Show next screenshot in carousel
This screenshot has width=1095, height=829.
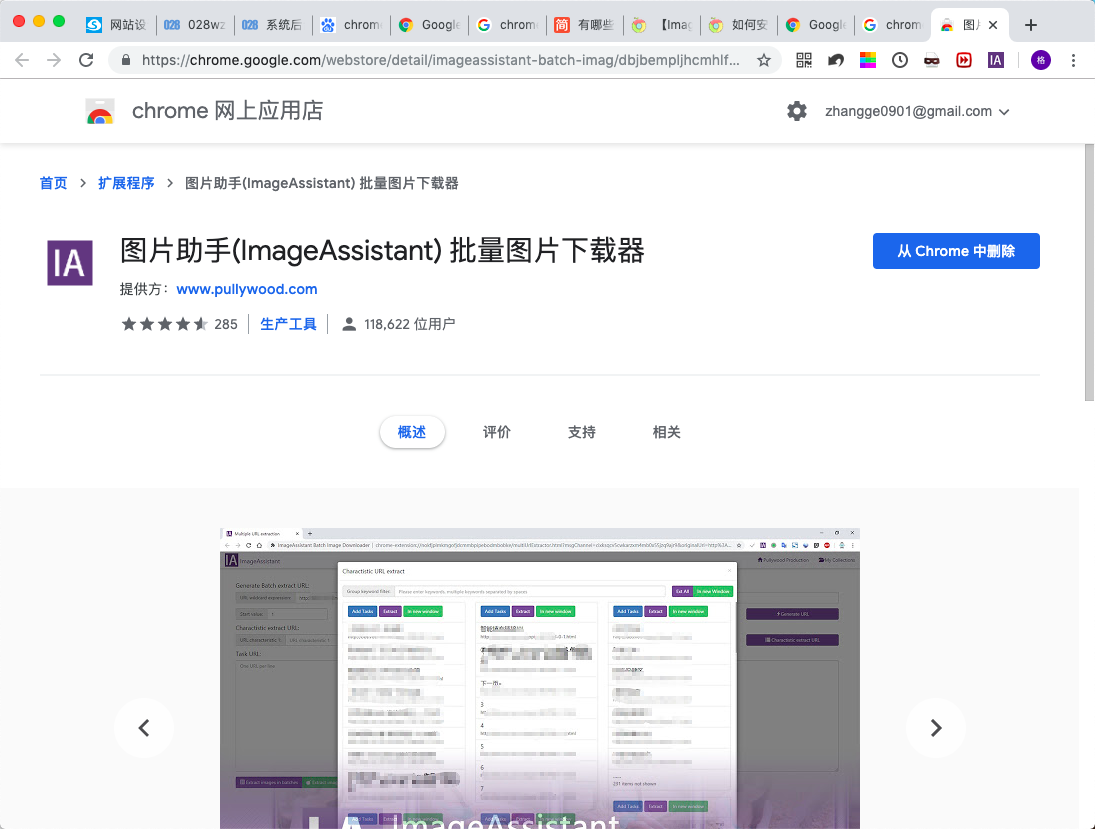[936, 728]
